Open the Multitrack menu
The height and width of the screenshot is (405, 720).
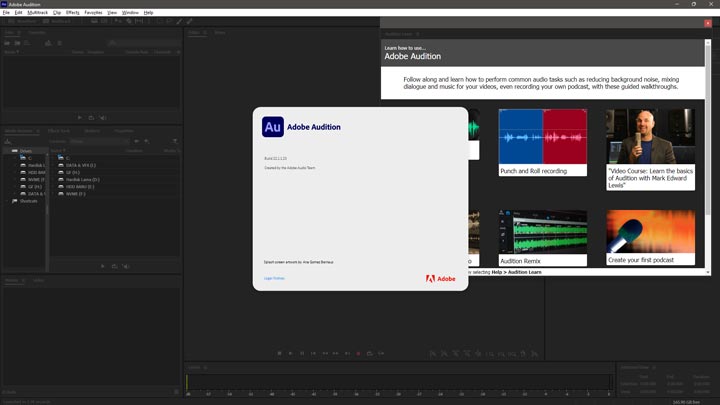[38, 12]
